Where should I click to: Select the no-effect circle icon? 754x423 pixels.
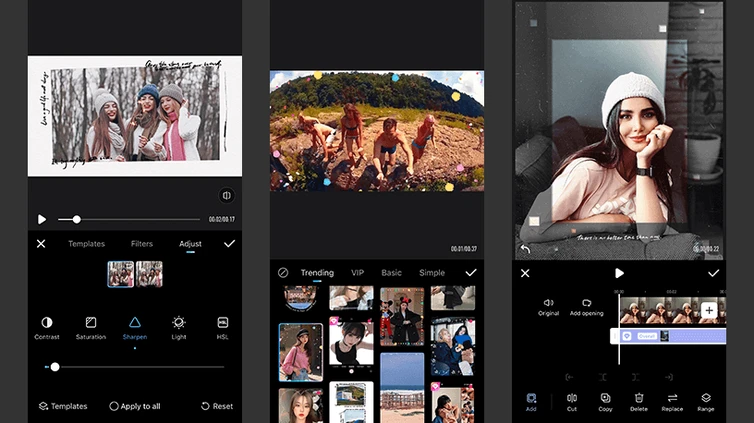tap(283, 273)
